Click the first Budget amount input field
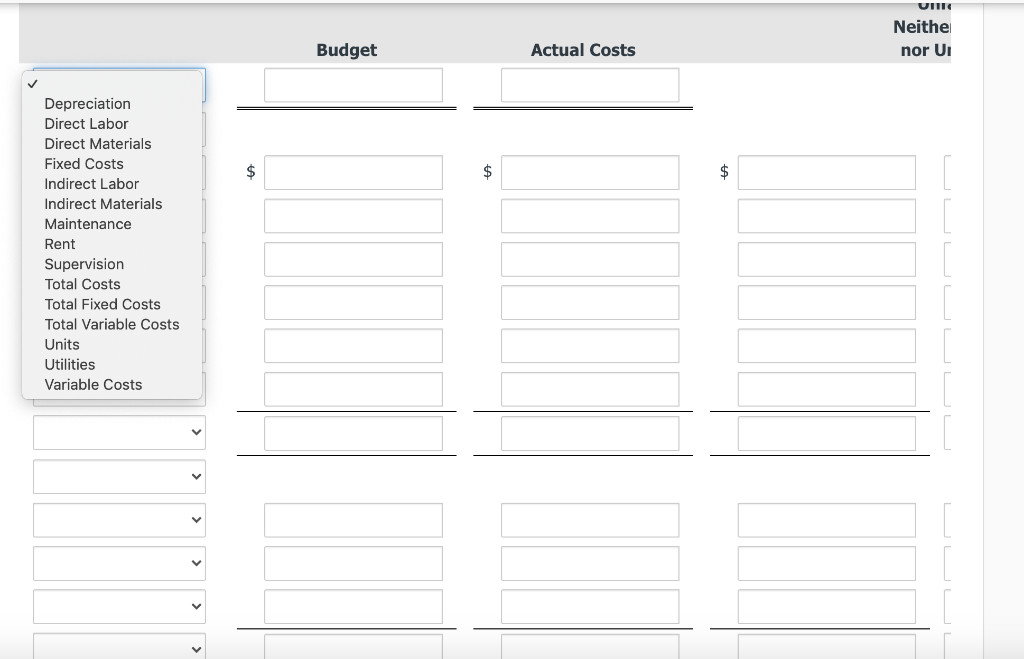1024x659 pixels. (x=353, y=84)
